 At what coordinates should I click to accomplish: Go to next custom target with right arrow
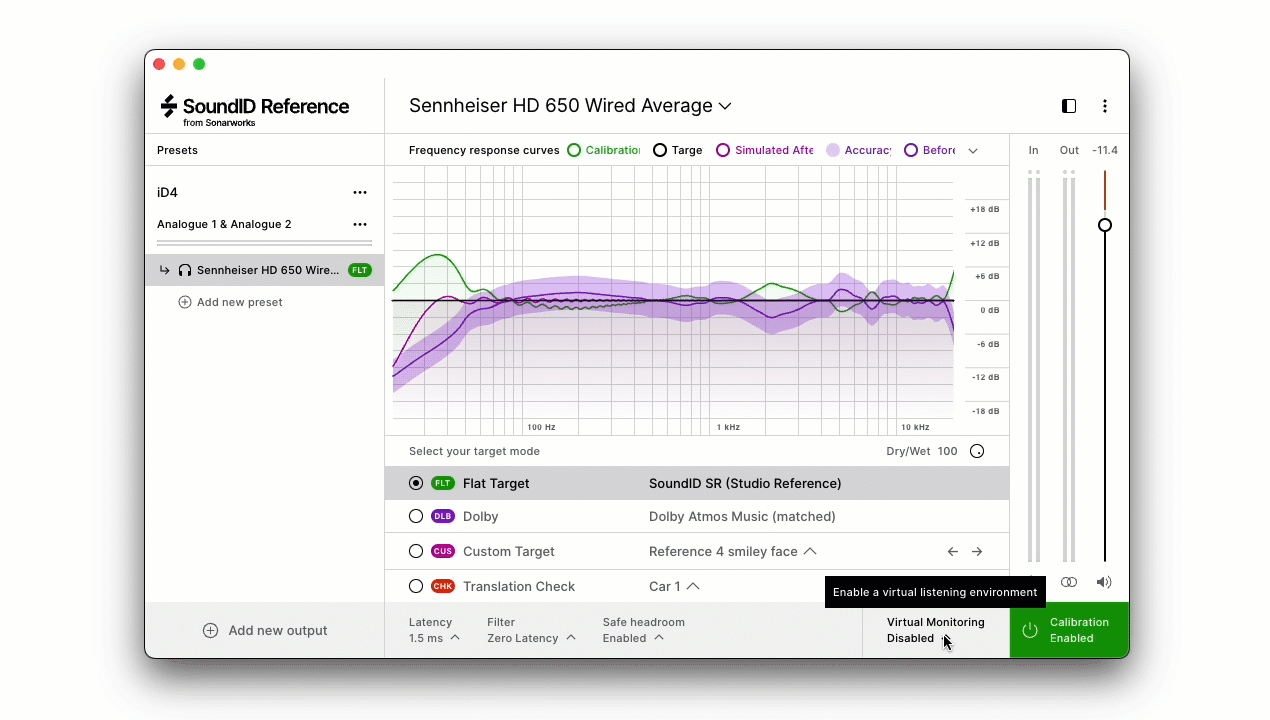[x=977, y=551]
